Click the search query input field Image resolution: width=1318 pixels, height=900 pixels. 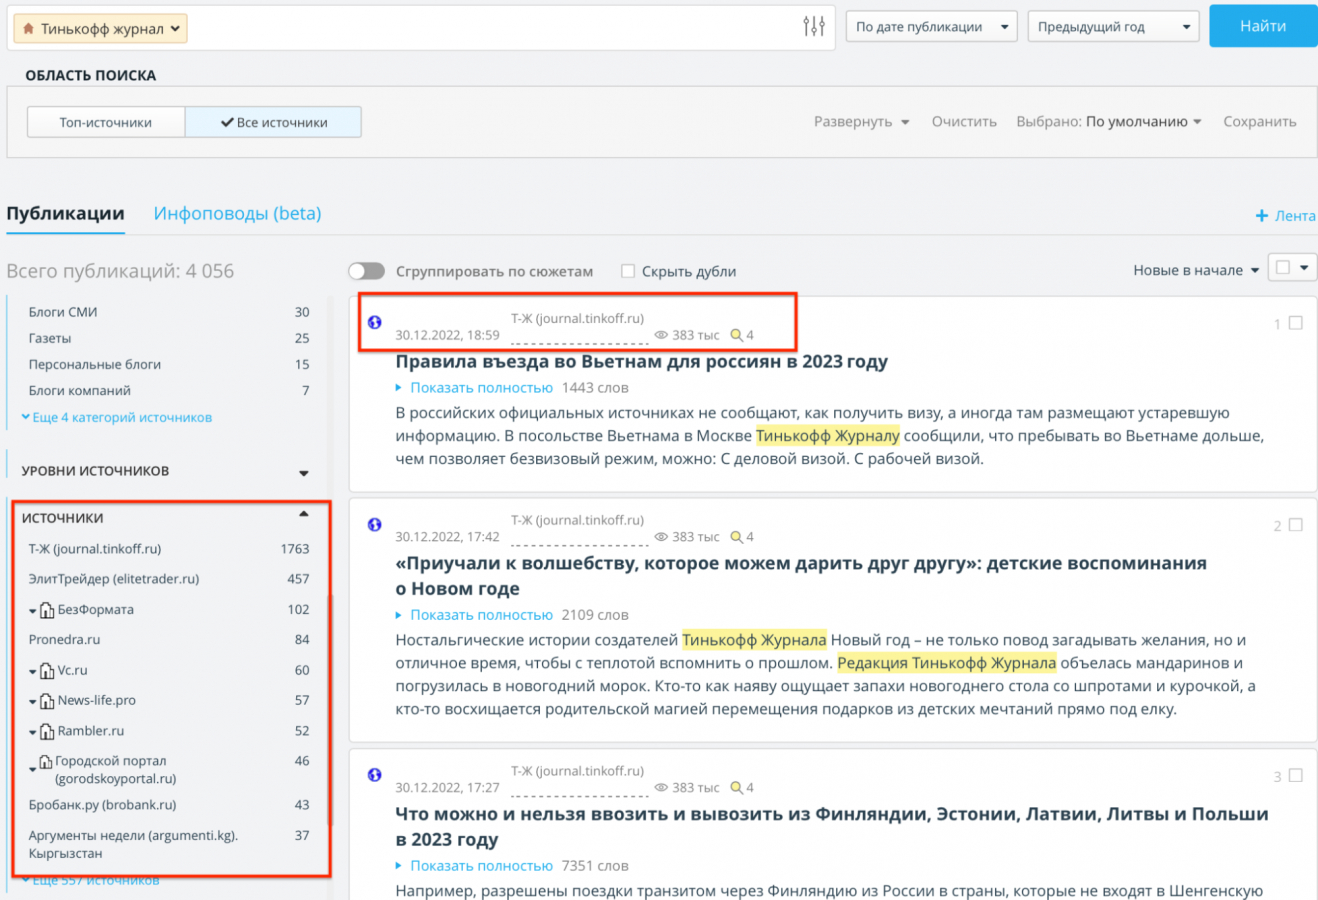point(490,28)
